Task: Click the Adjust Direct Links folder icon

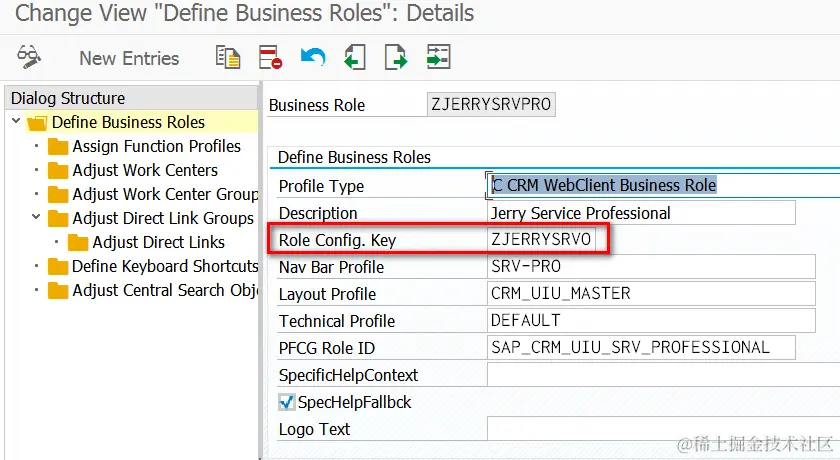Action: pos(78,243)
